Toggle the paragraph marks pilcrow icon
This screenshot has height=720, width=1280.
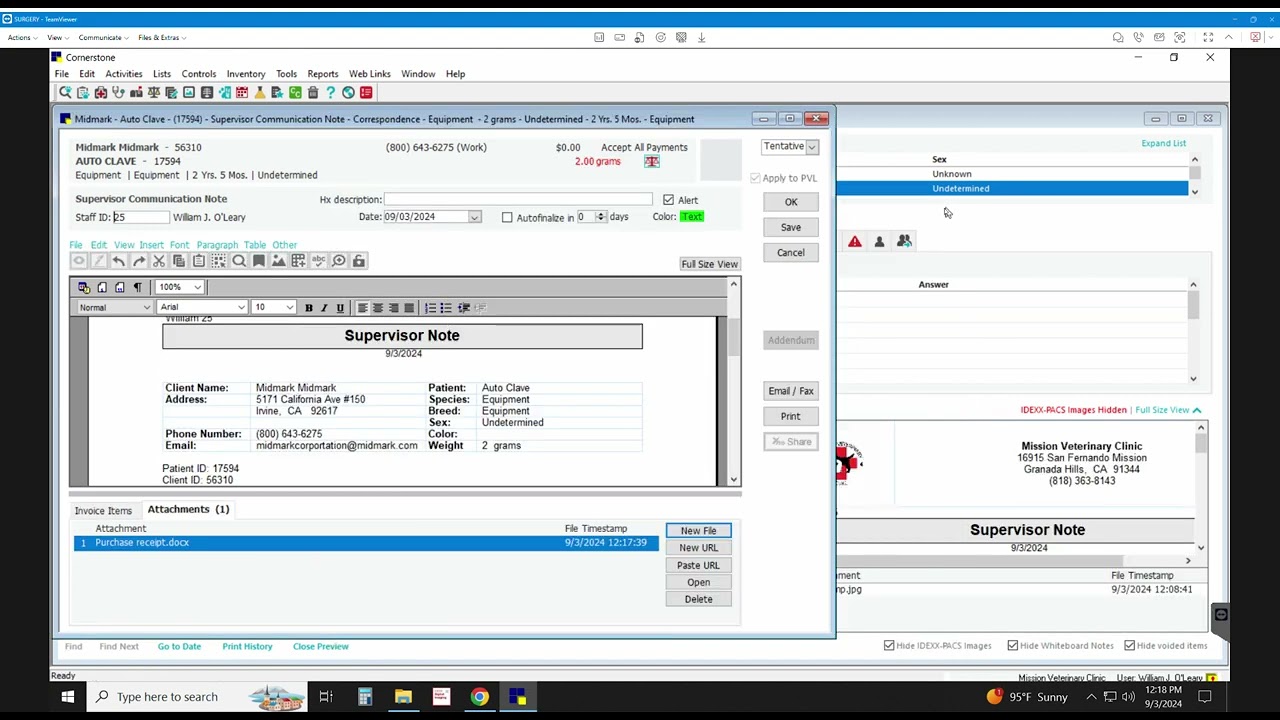[x=138, y=288]
